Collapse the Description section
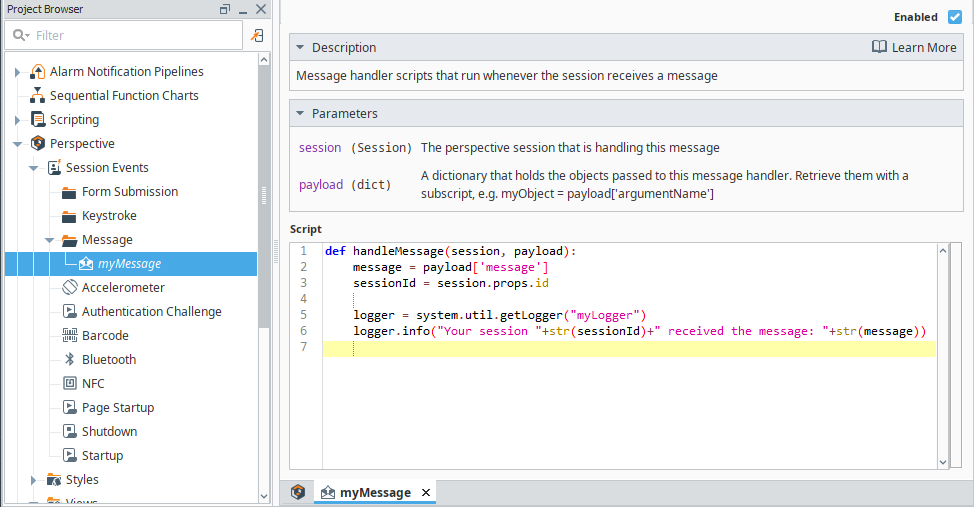974x507 pixels. pos(300,47)
